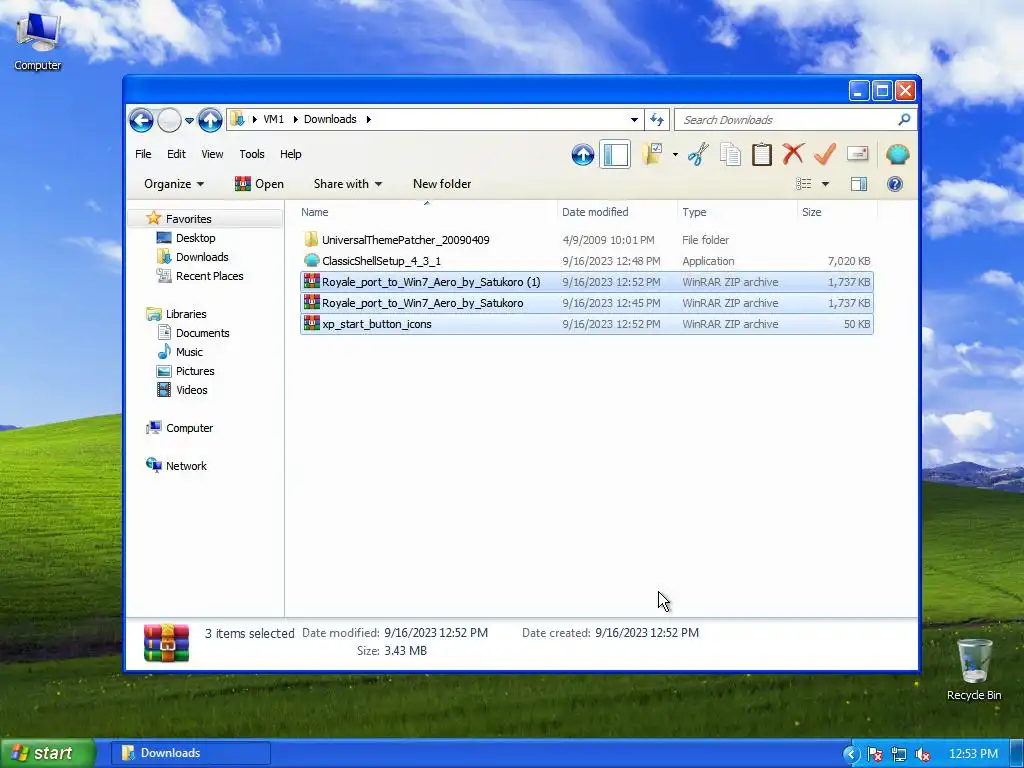Click the Paste clipboard toolbar icon
The image size is (1024, 768).
click(x=761, y=154)
